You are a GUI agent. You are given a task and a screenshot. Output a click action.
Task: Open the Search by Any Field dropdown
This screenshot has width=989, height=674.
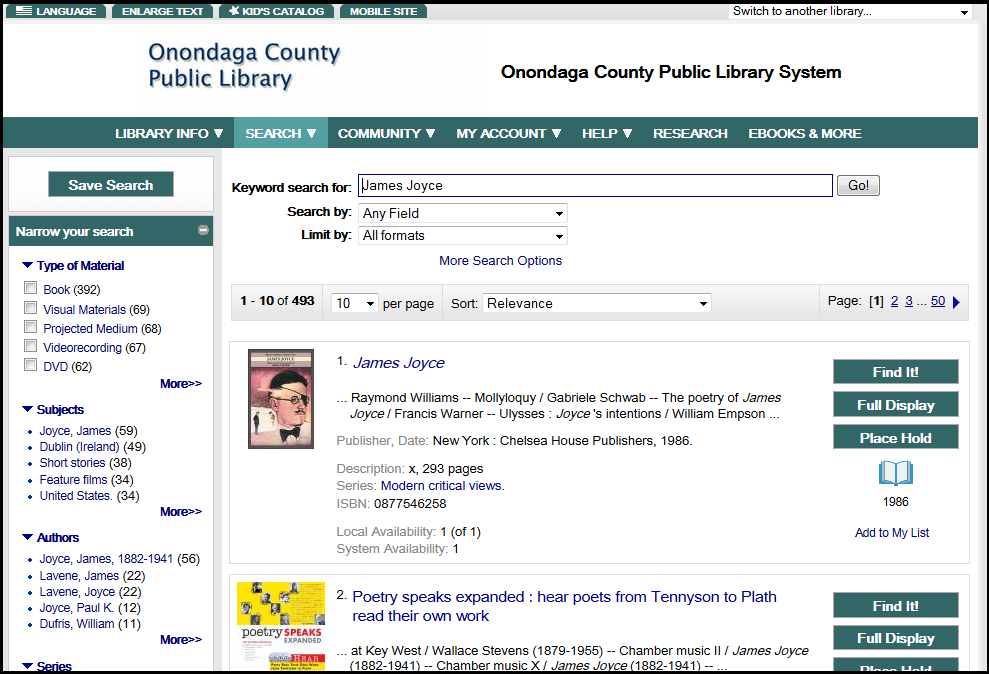(463, 213)
